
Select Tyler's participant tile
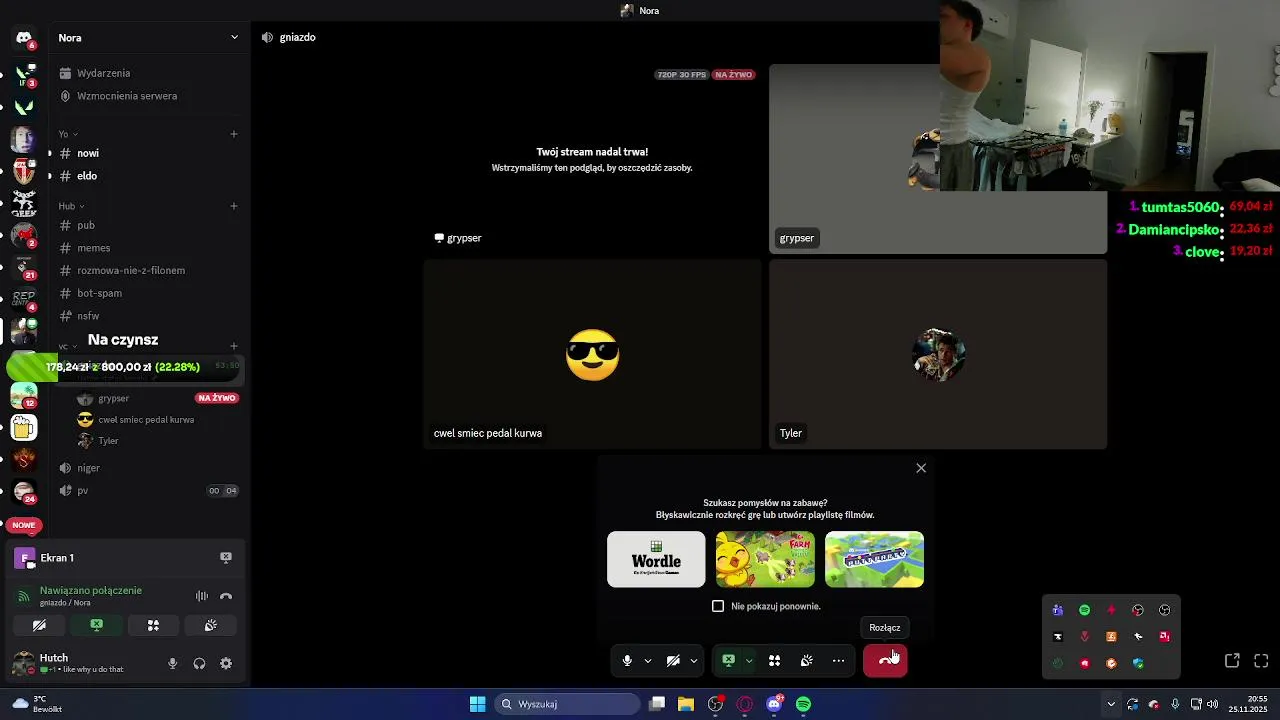coord(938,354)
